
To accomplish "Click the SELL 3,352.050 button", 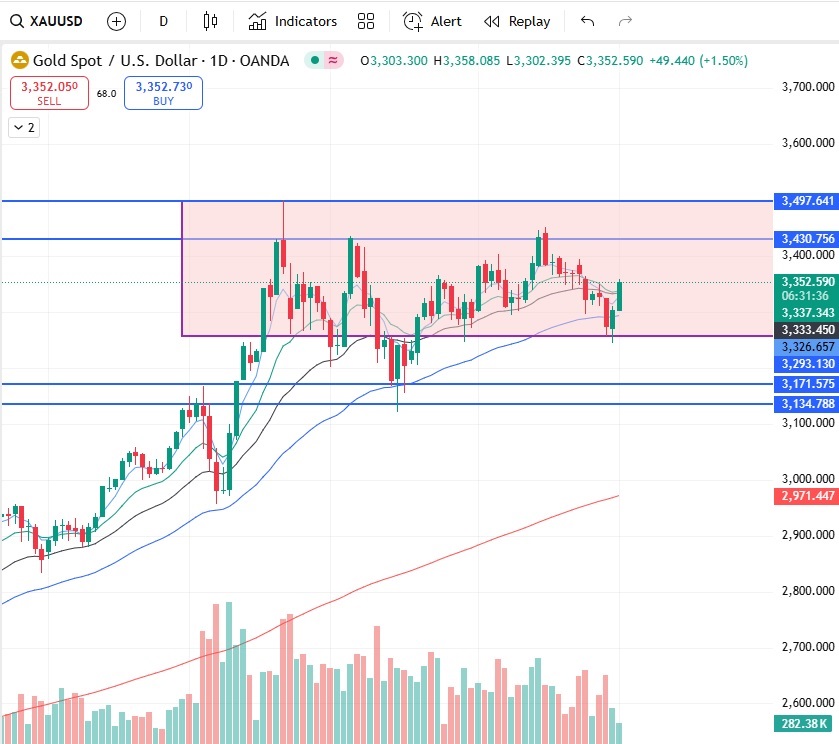I will [48, 94].
